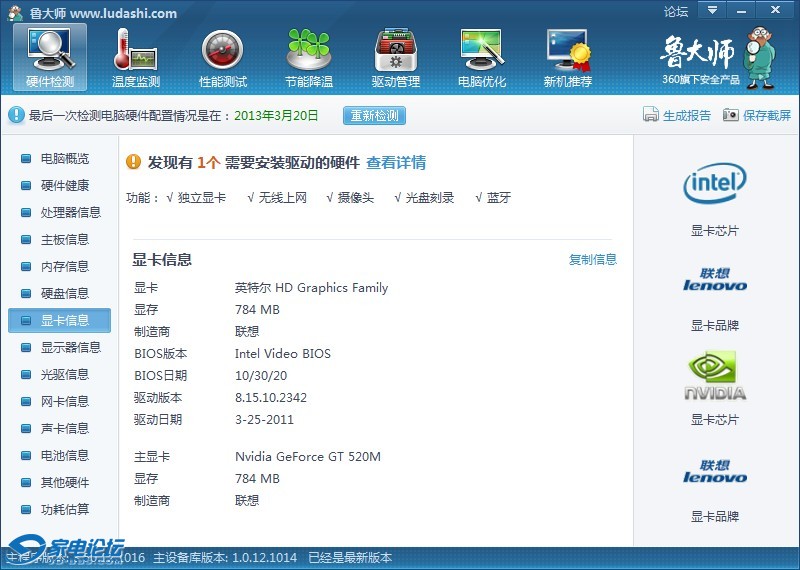Open the 论坛 link in title bar
Image resolution: width=800 pixels, height=570 pixels.
676,12
